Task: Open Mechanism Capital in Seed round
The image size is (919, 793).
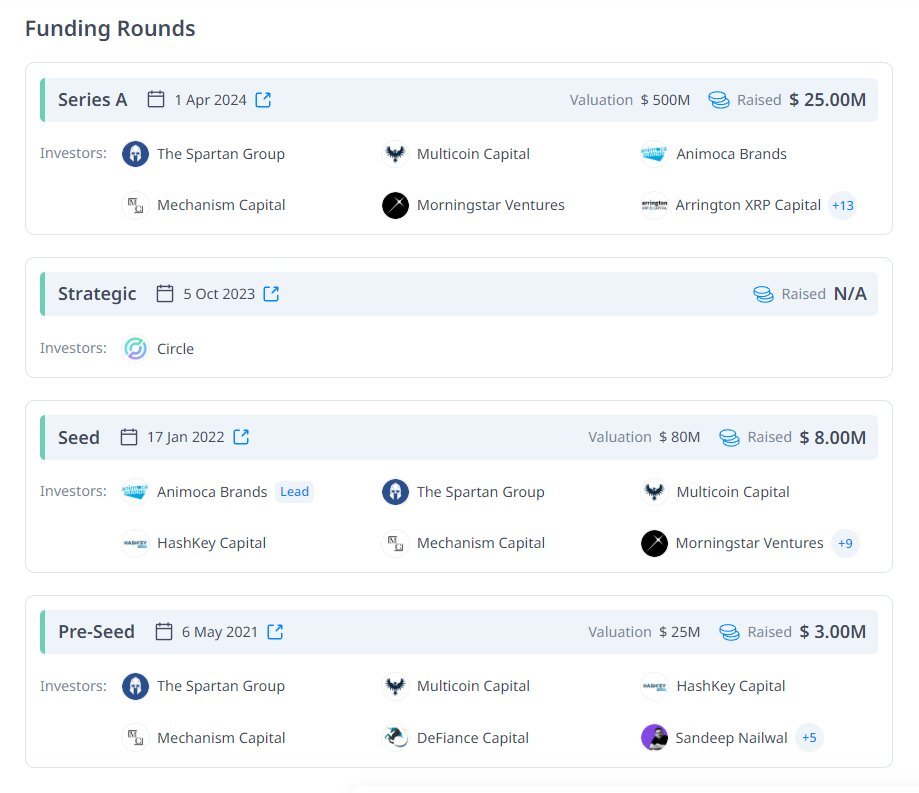Action: point(481,543)
